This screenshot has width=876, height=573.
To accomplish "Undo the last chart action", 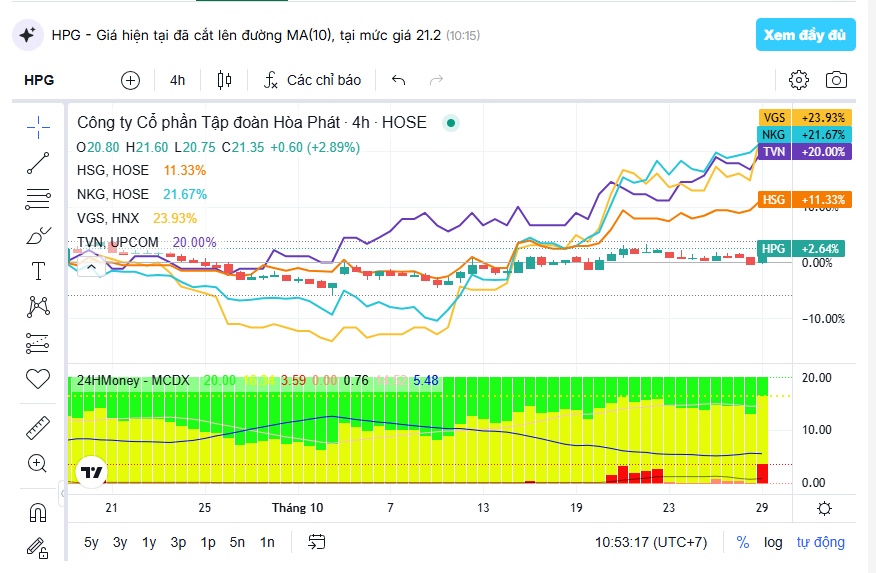I will click(x=398, y=80).
